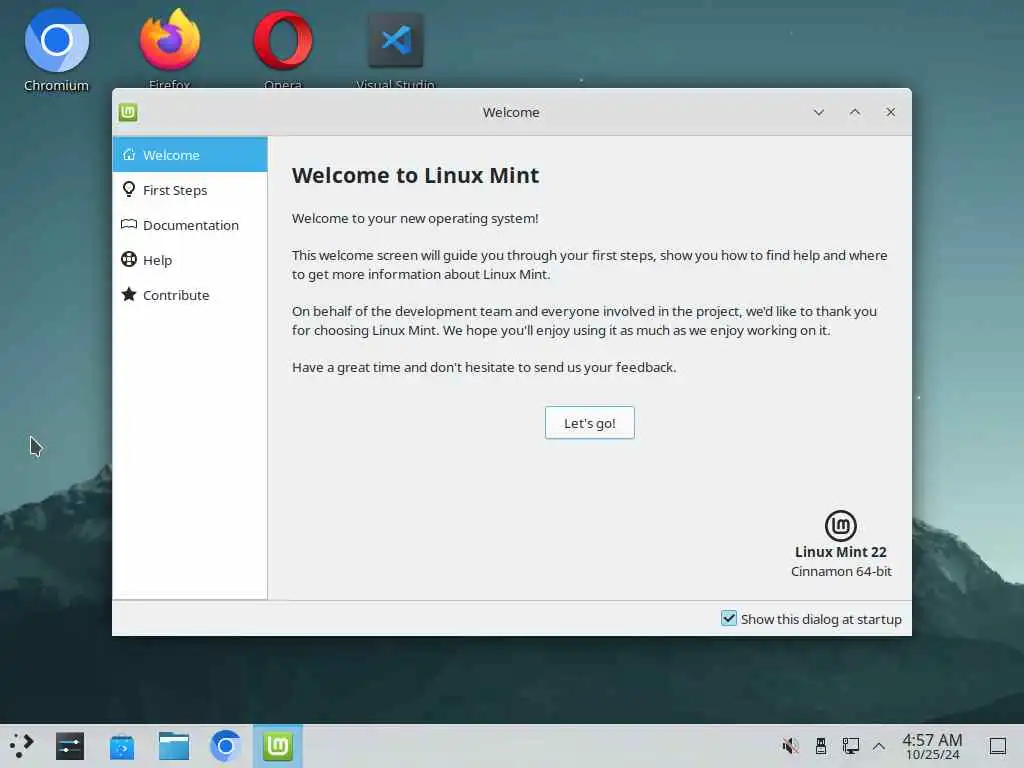Click the muted volume tray icon

790,746
